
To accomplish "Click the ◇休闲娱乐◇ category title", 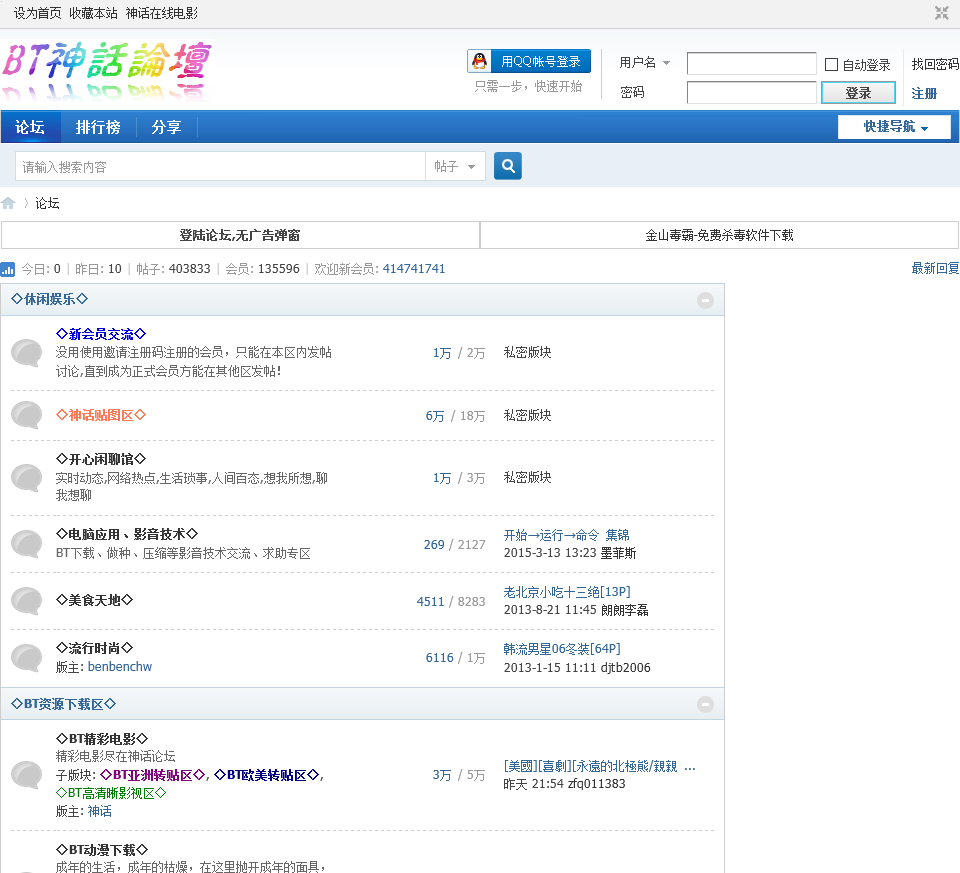I will point(50,299).
